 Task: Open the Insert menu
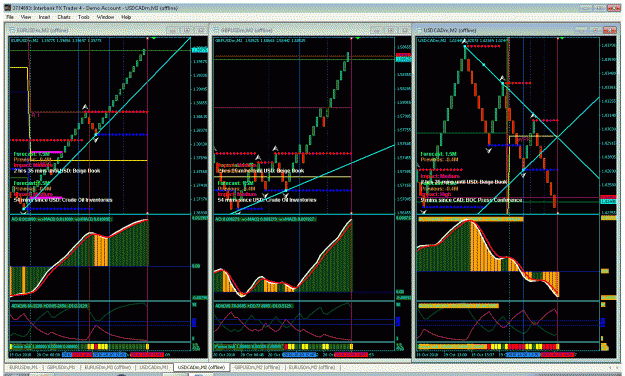point(44,17)
